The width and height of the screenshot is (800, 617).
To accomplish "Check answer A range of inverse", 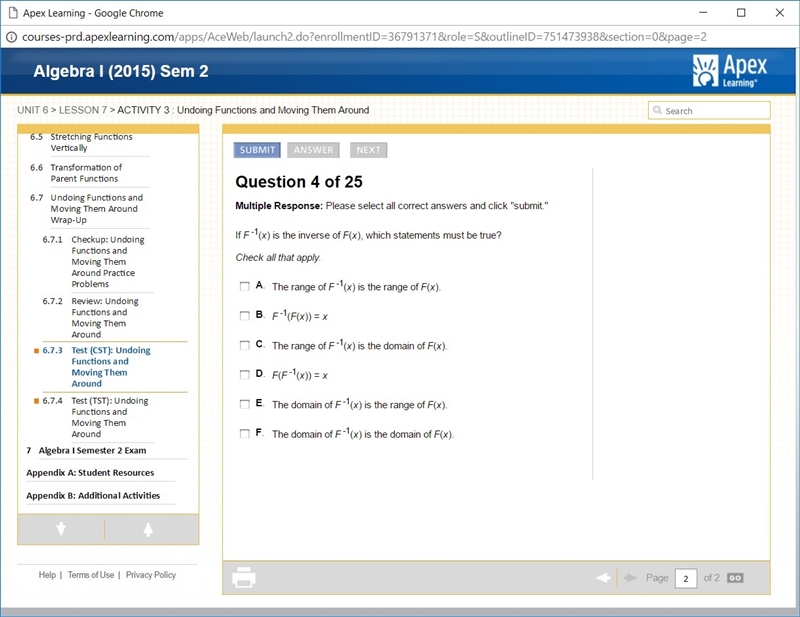I will [x=244, y=286].
